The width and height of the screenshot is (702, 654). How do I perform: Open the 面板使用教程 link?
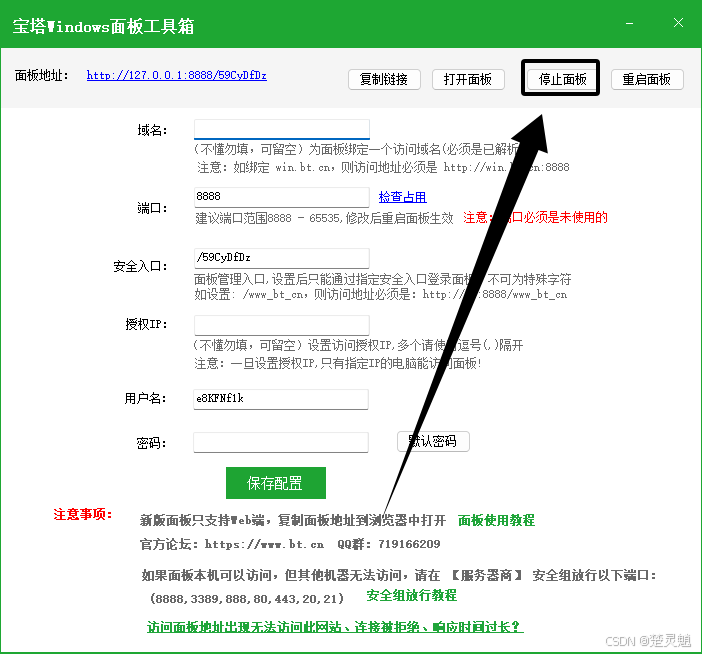click(496, 520)
